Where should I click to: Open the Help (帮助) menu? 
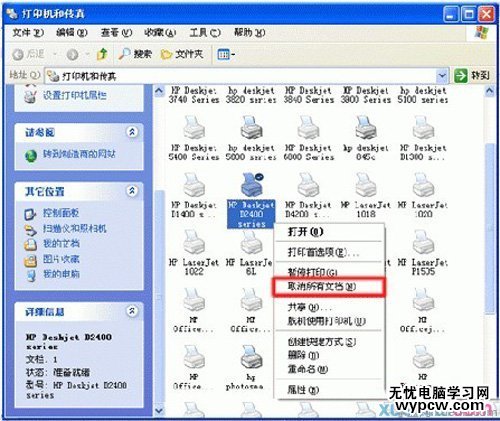[250, 33]
